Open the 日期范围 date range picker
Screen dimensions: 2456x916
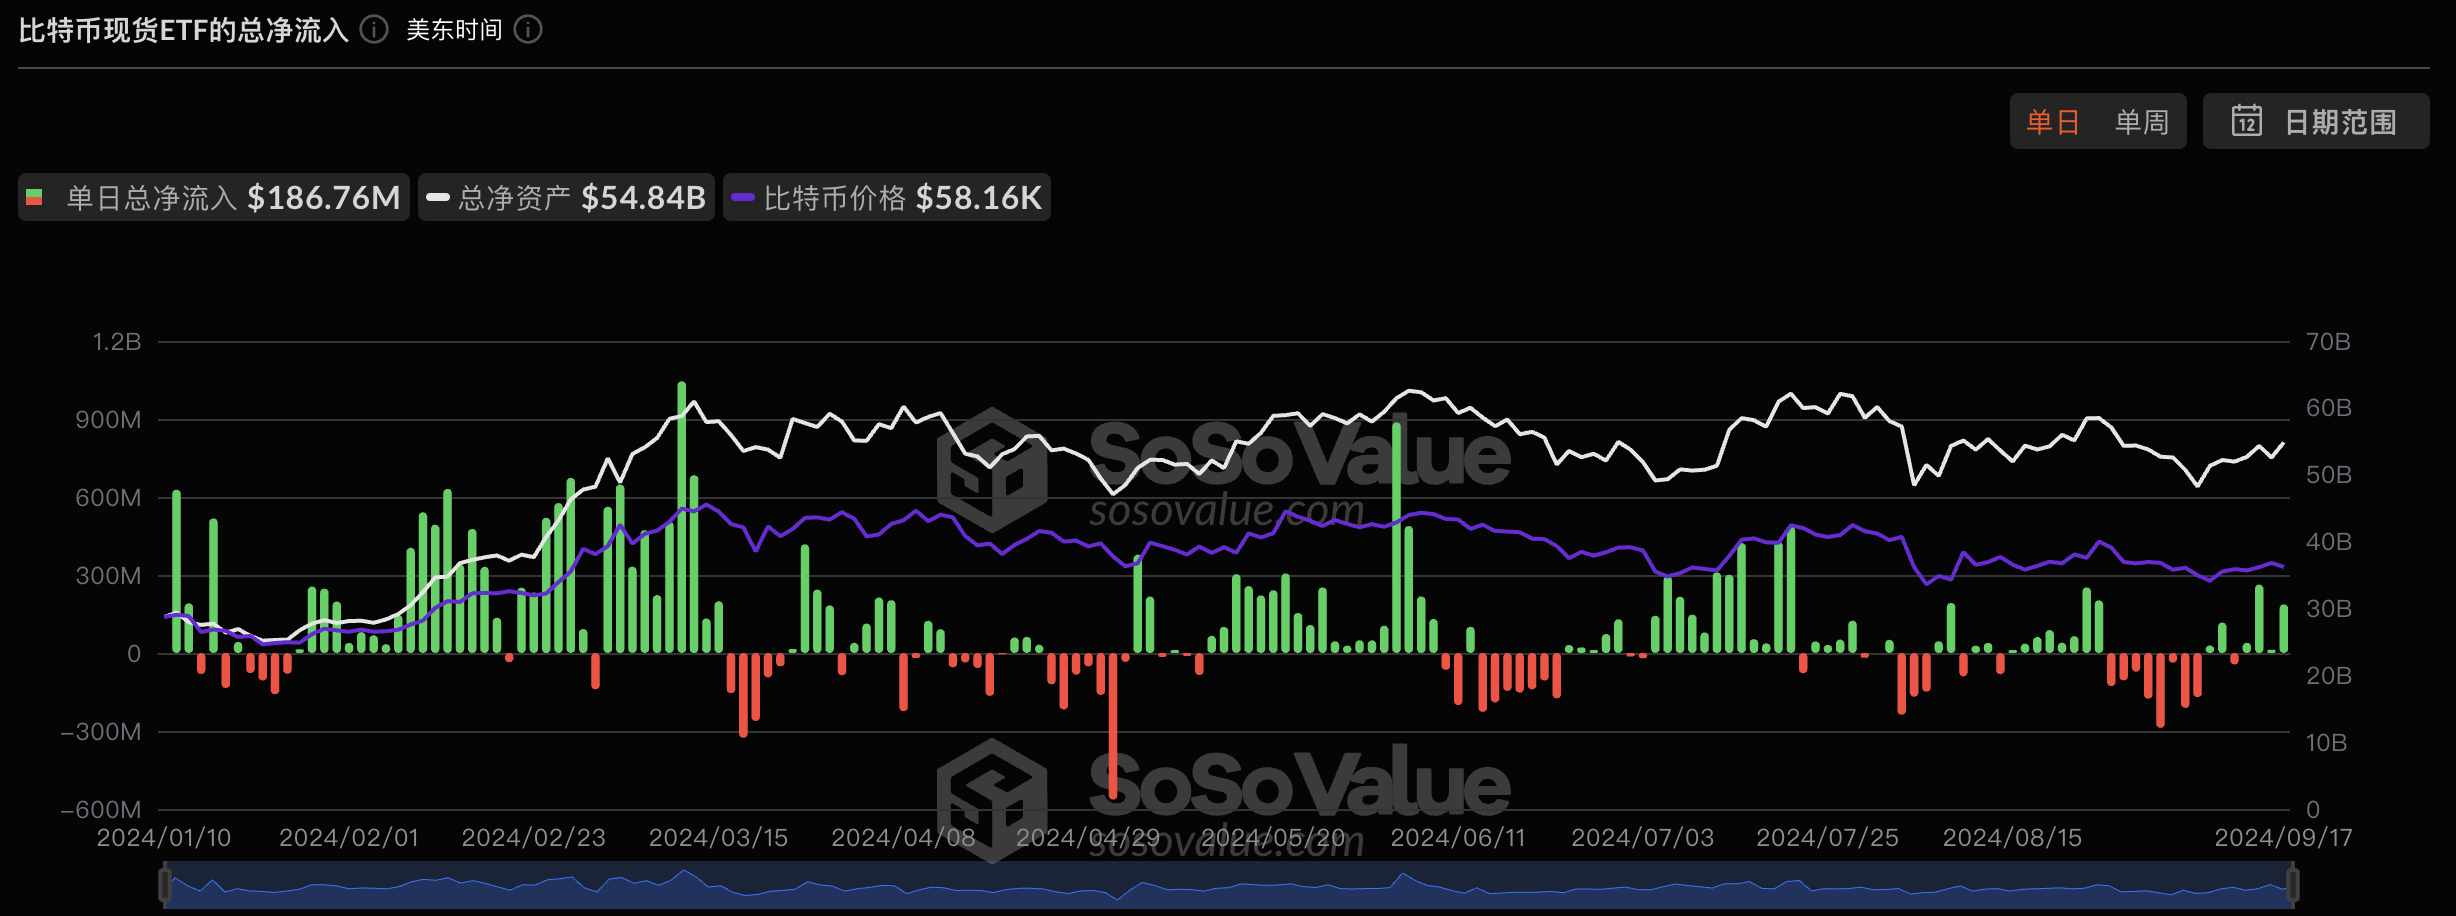pyautogui.click(x=2316, y=122)
